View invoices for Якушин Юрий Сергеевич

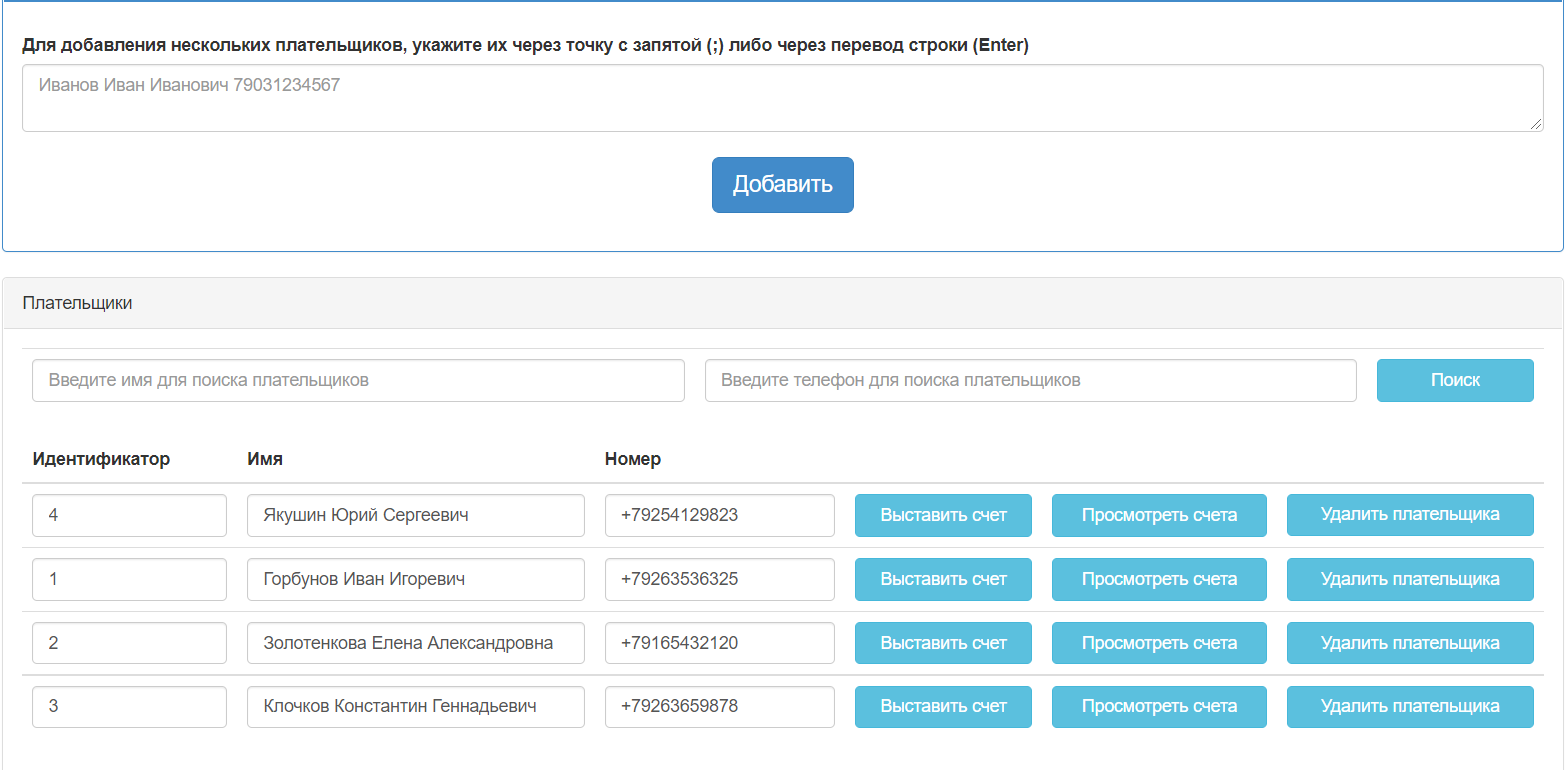pos(1159,516)
